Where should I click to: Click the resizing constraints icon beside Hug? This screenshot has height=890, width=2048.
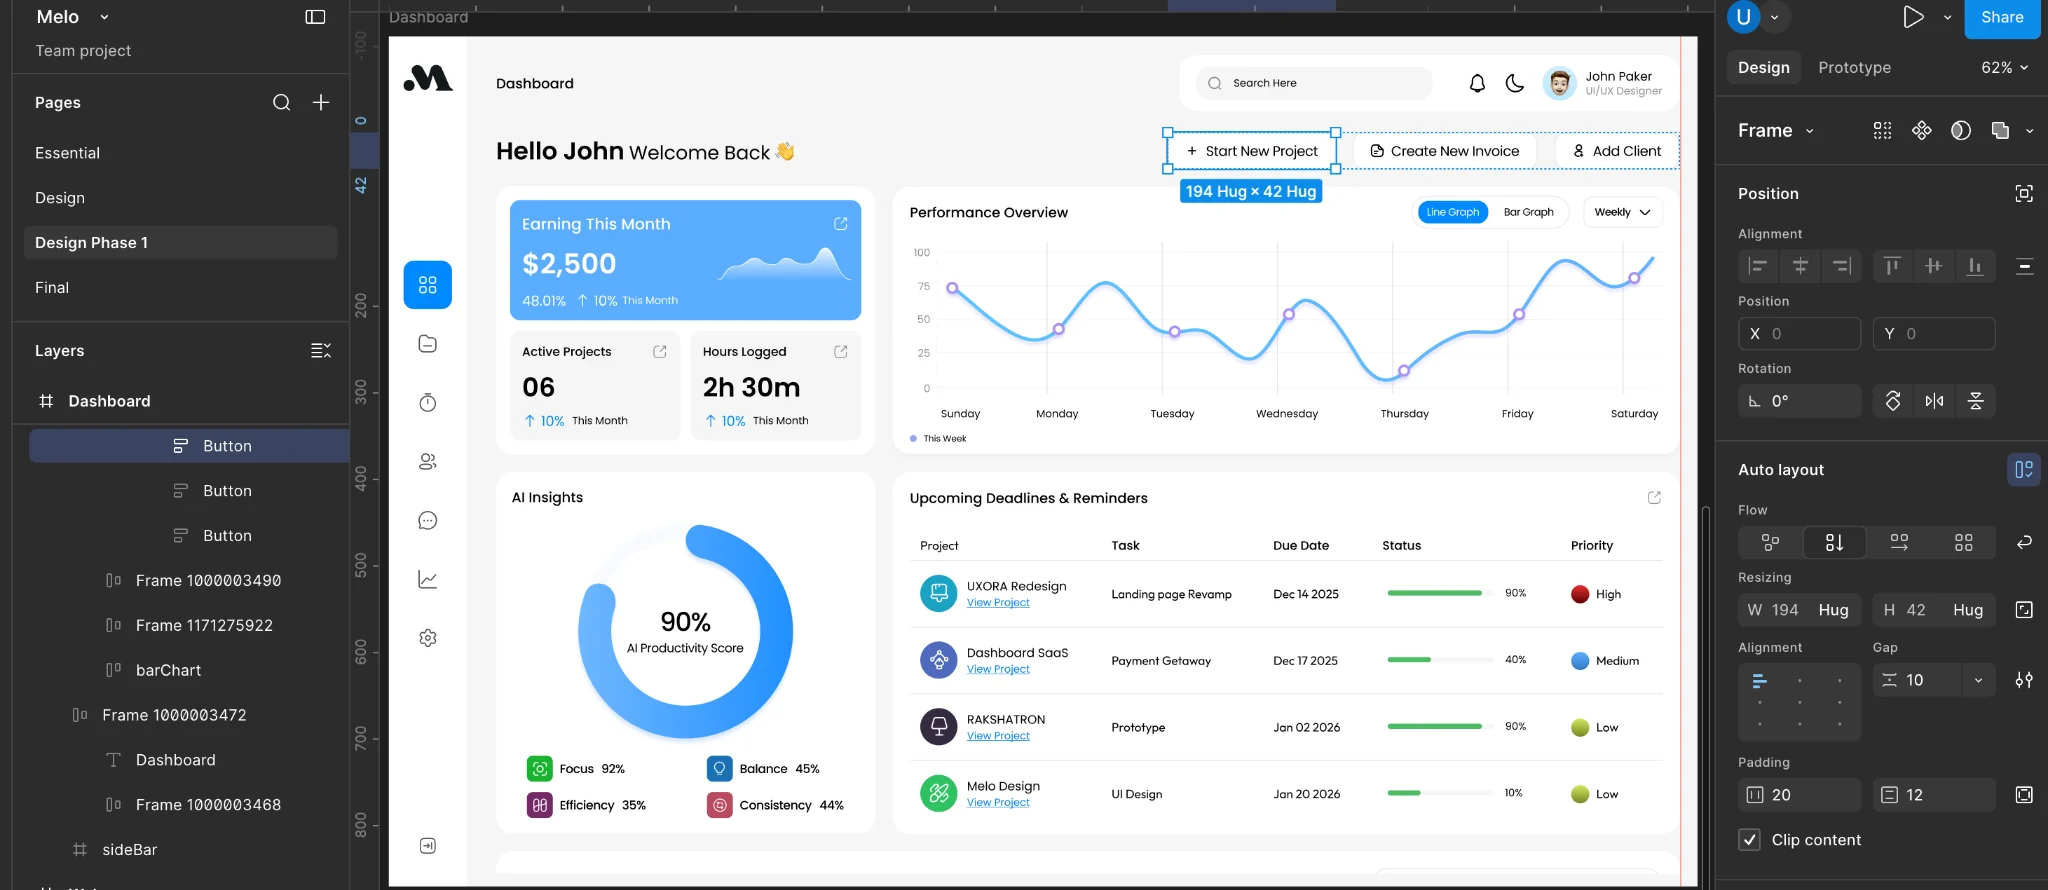pos(2024,610)
